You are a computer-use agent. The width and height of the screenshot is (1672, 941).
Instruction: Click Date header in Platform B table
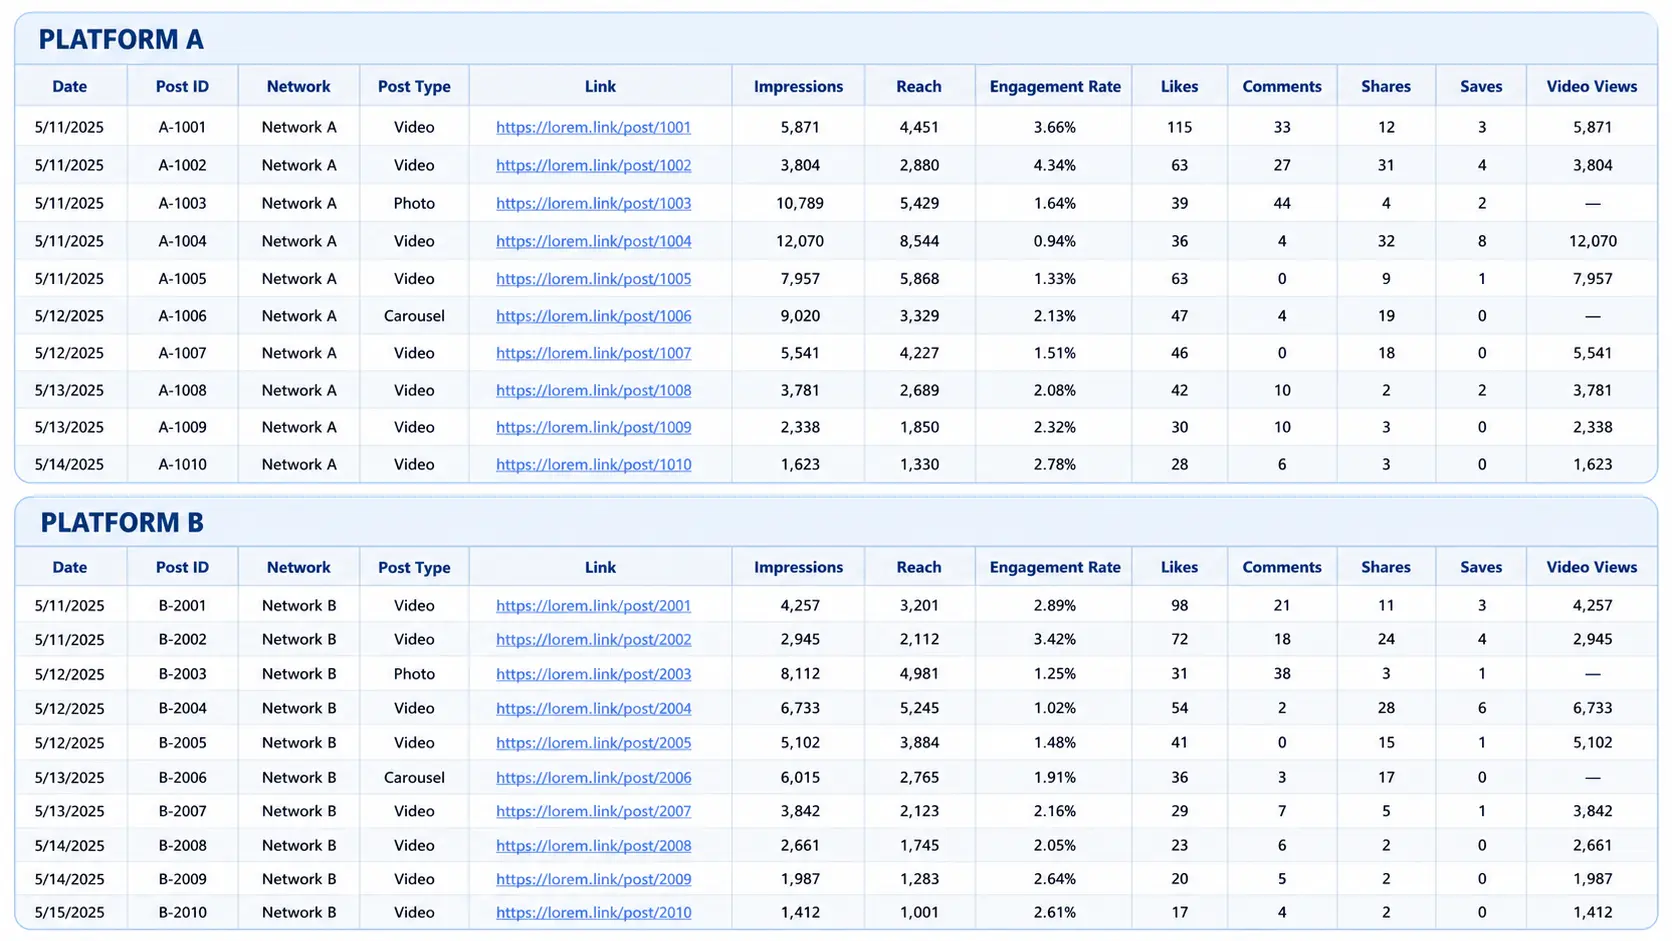[x=70, y=568]
